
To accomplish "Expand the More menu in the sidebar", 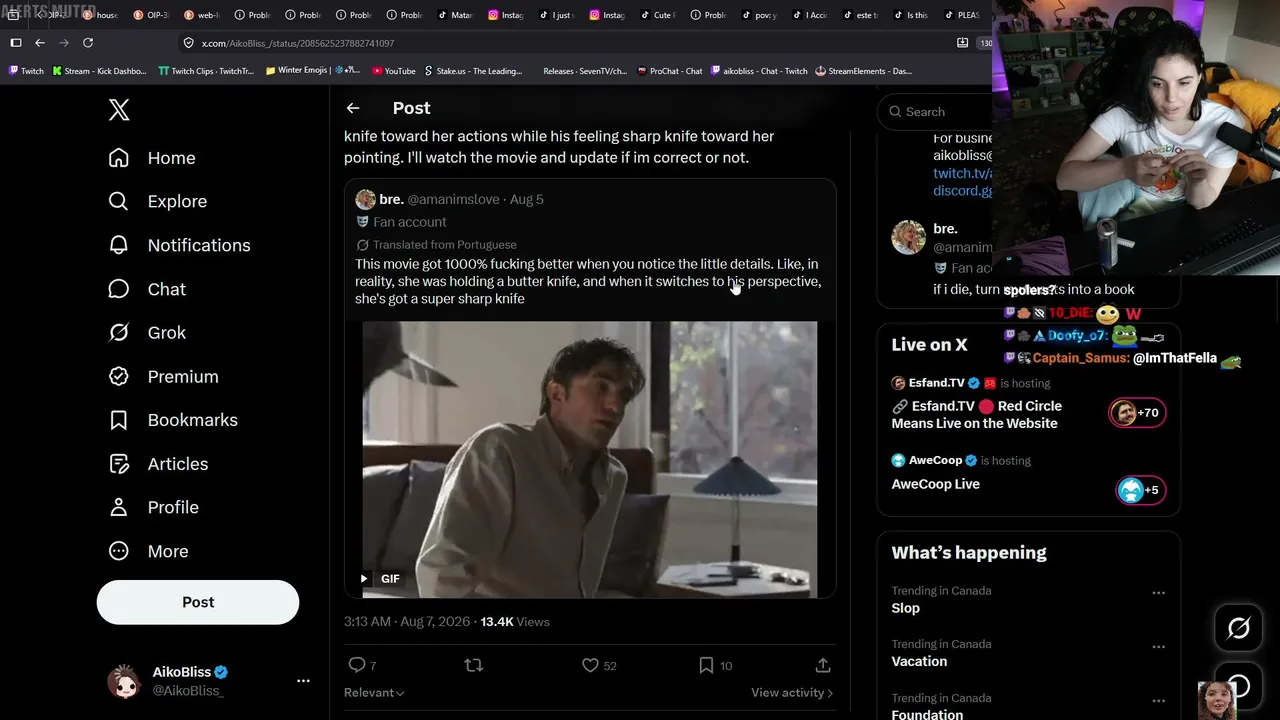I will 148,551.
